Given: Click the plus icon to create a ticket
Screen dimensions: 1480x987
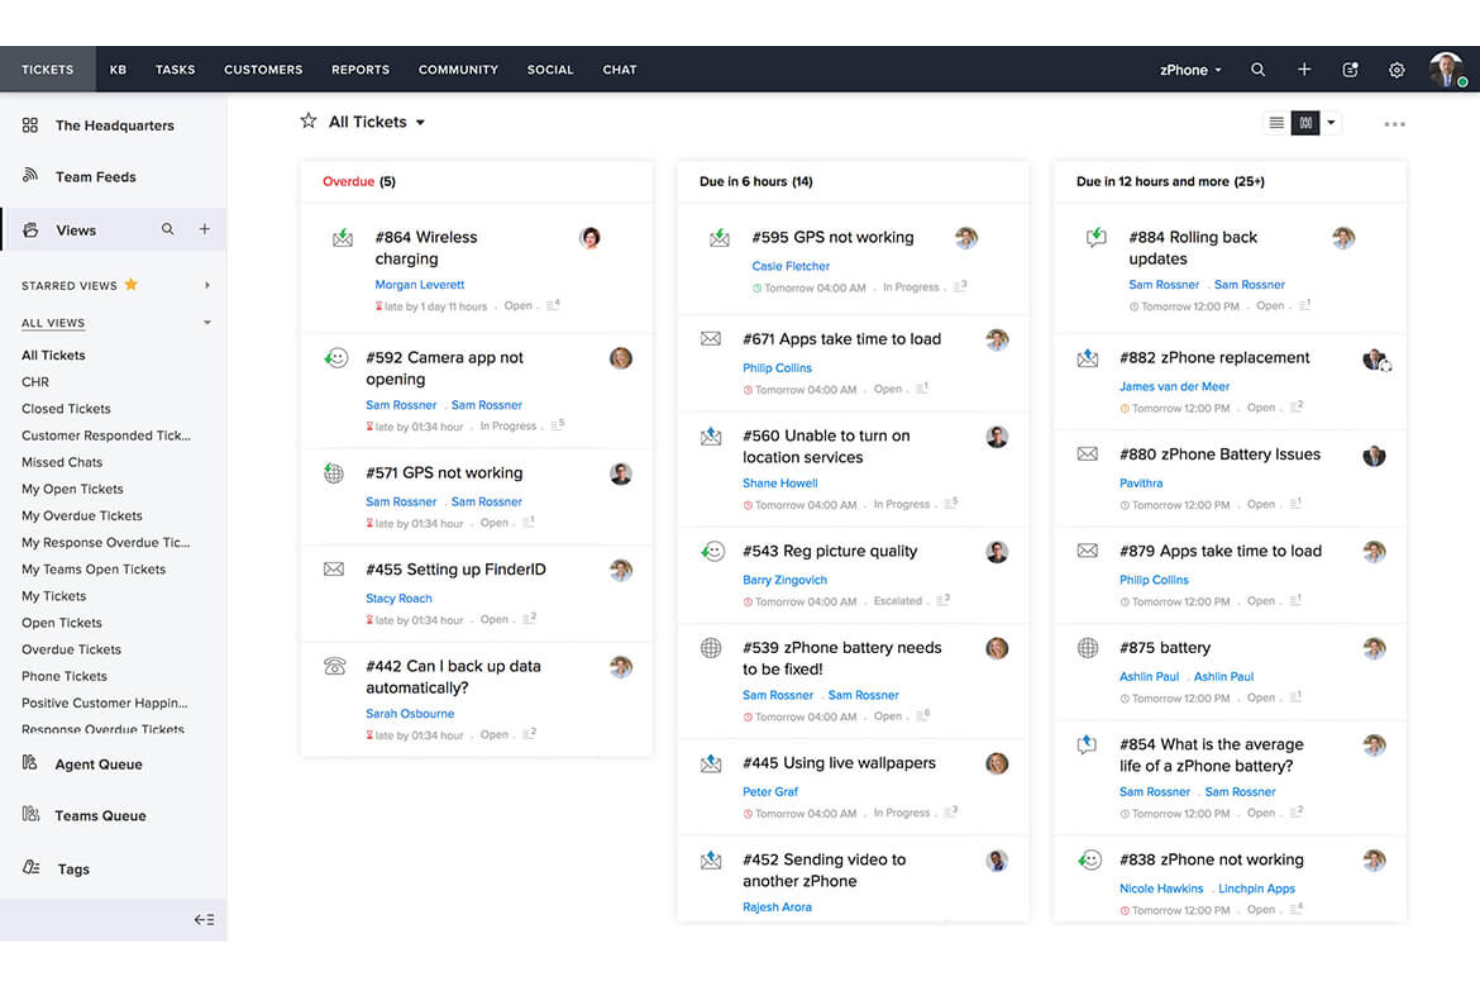Looking at the screenshot, I should [x=1304, y=69].
